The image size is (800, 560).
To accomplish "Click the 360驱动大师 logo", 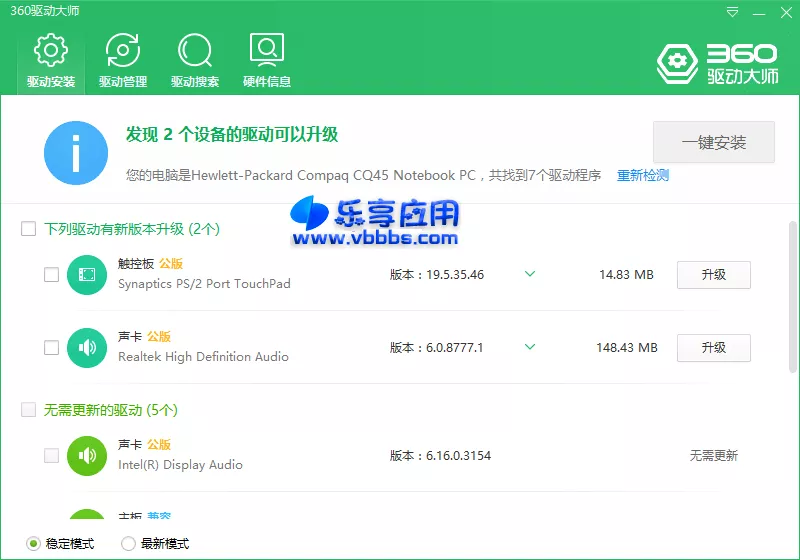I will pyautogui.click(x=717, y=64).
